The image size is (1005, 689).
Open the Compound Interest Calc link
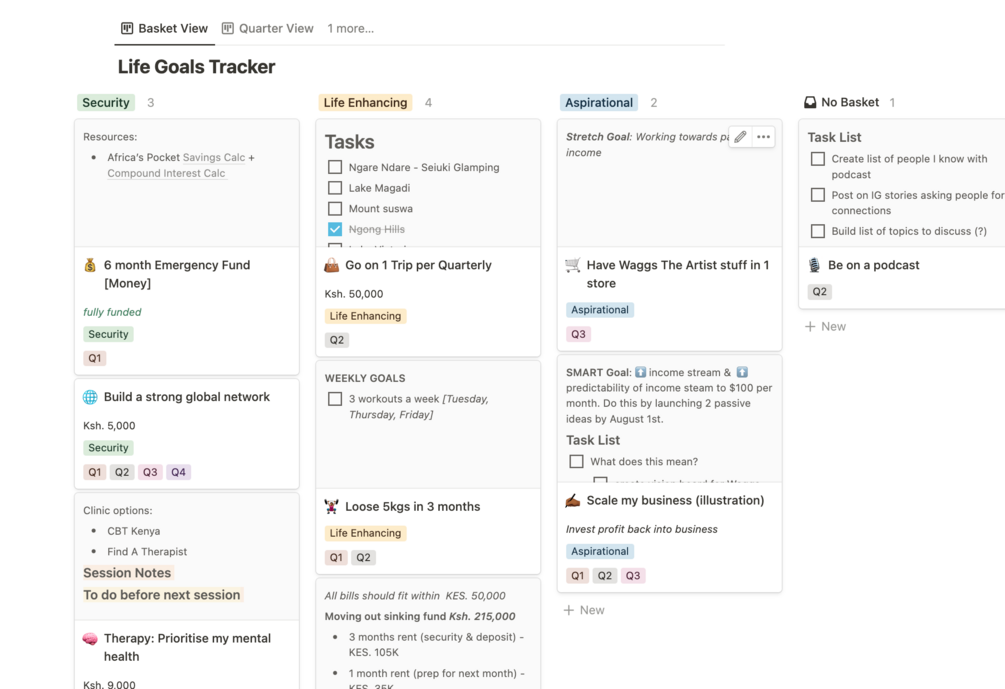click(166, 173)
